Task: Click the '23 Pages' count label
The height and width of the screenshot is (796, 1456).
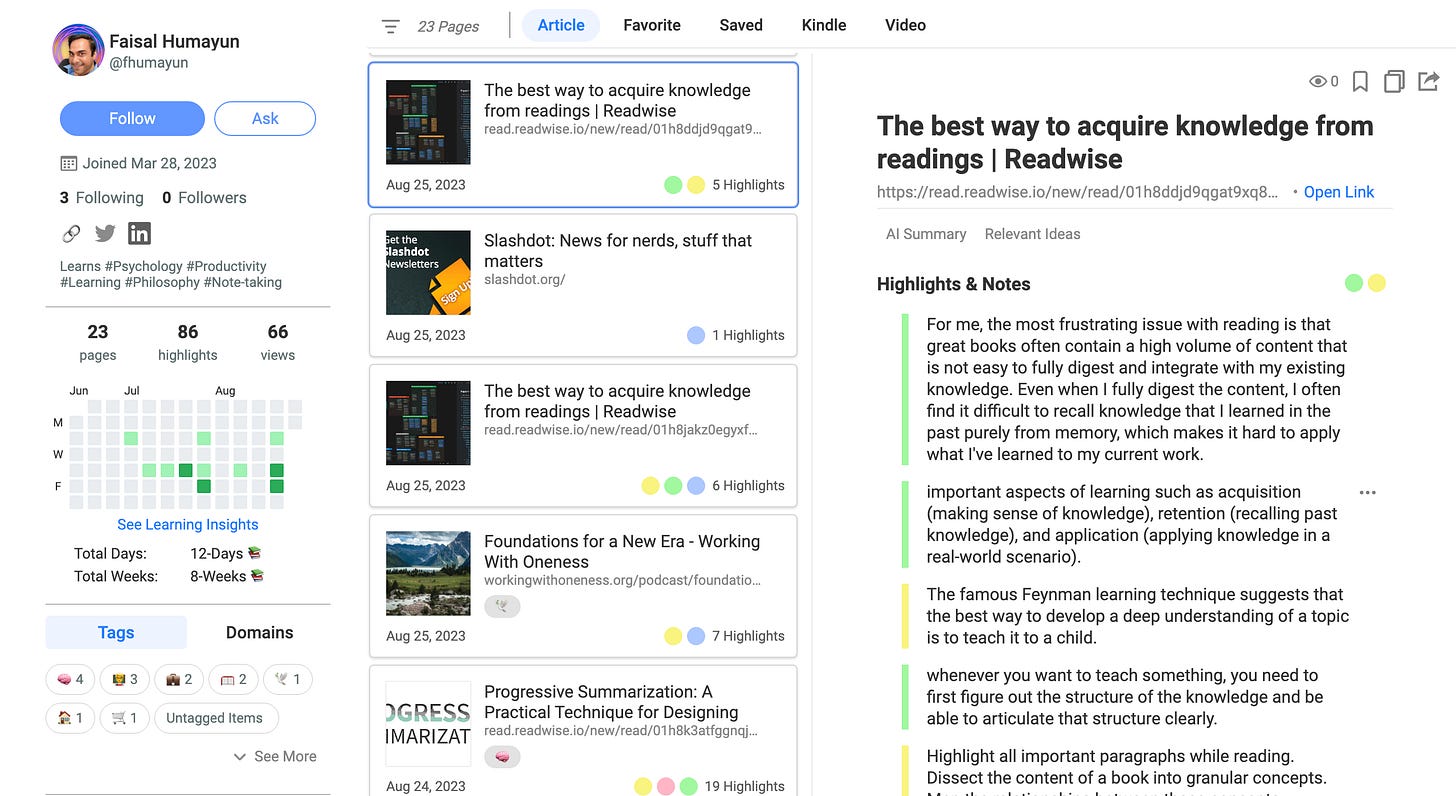Action: point(448,27)
